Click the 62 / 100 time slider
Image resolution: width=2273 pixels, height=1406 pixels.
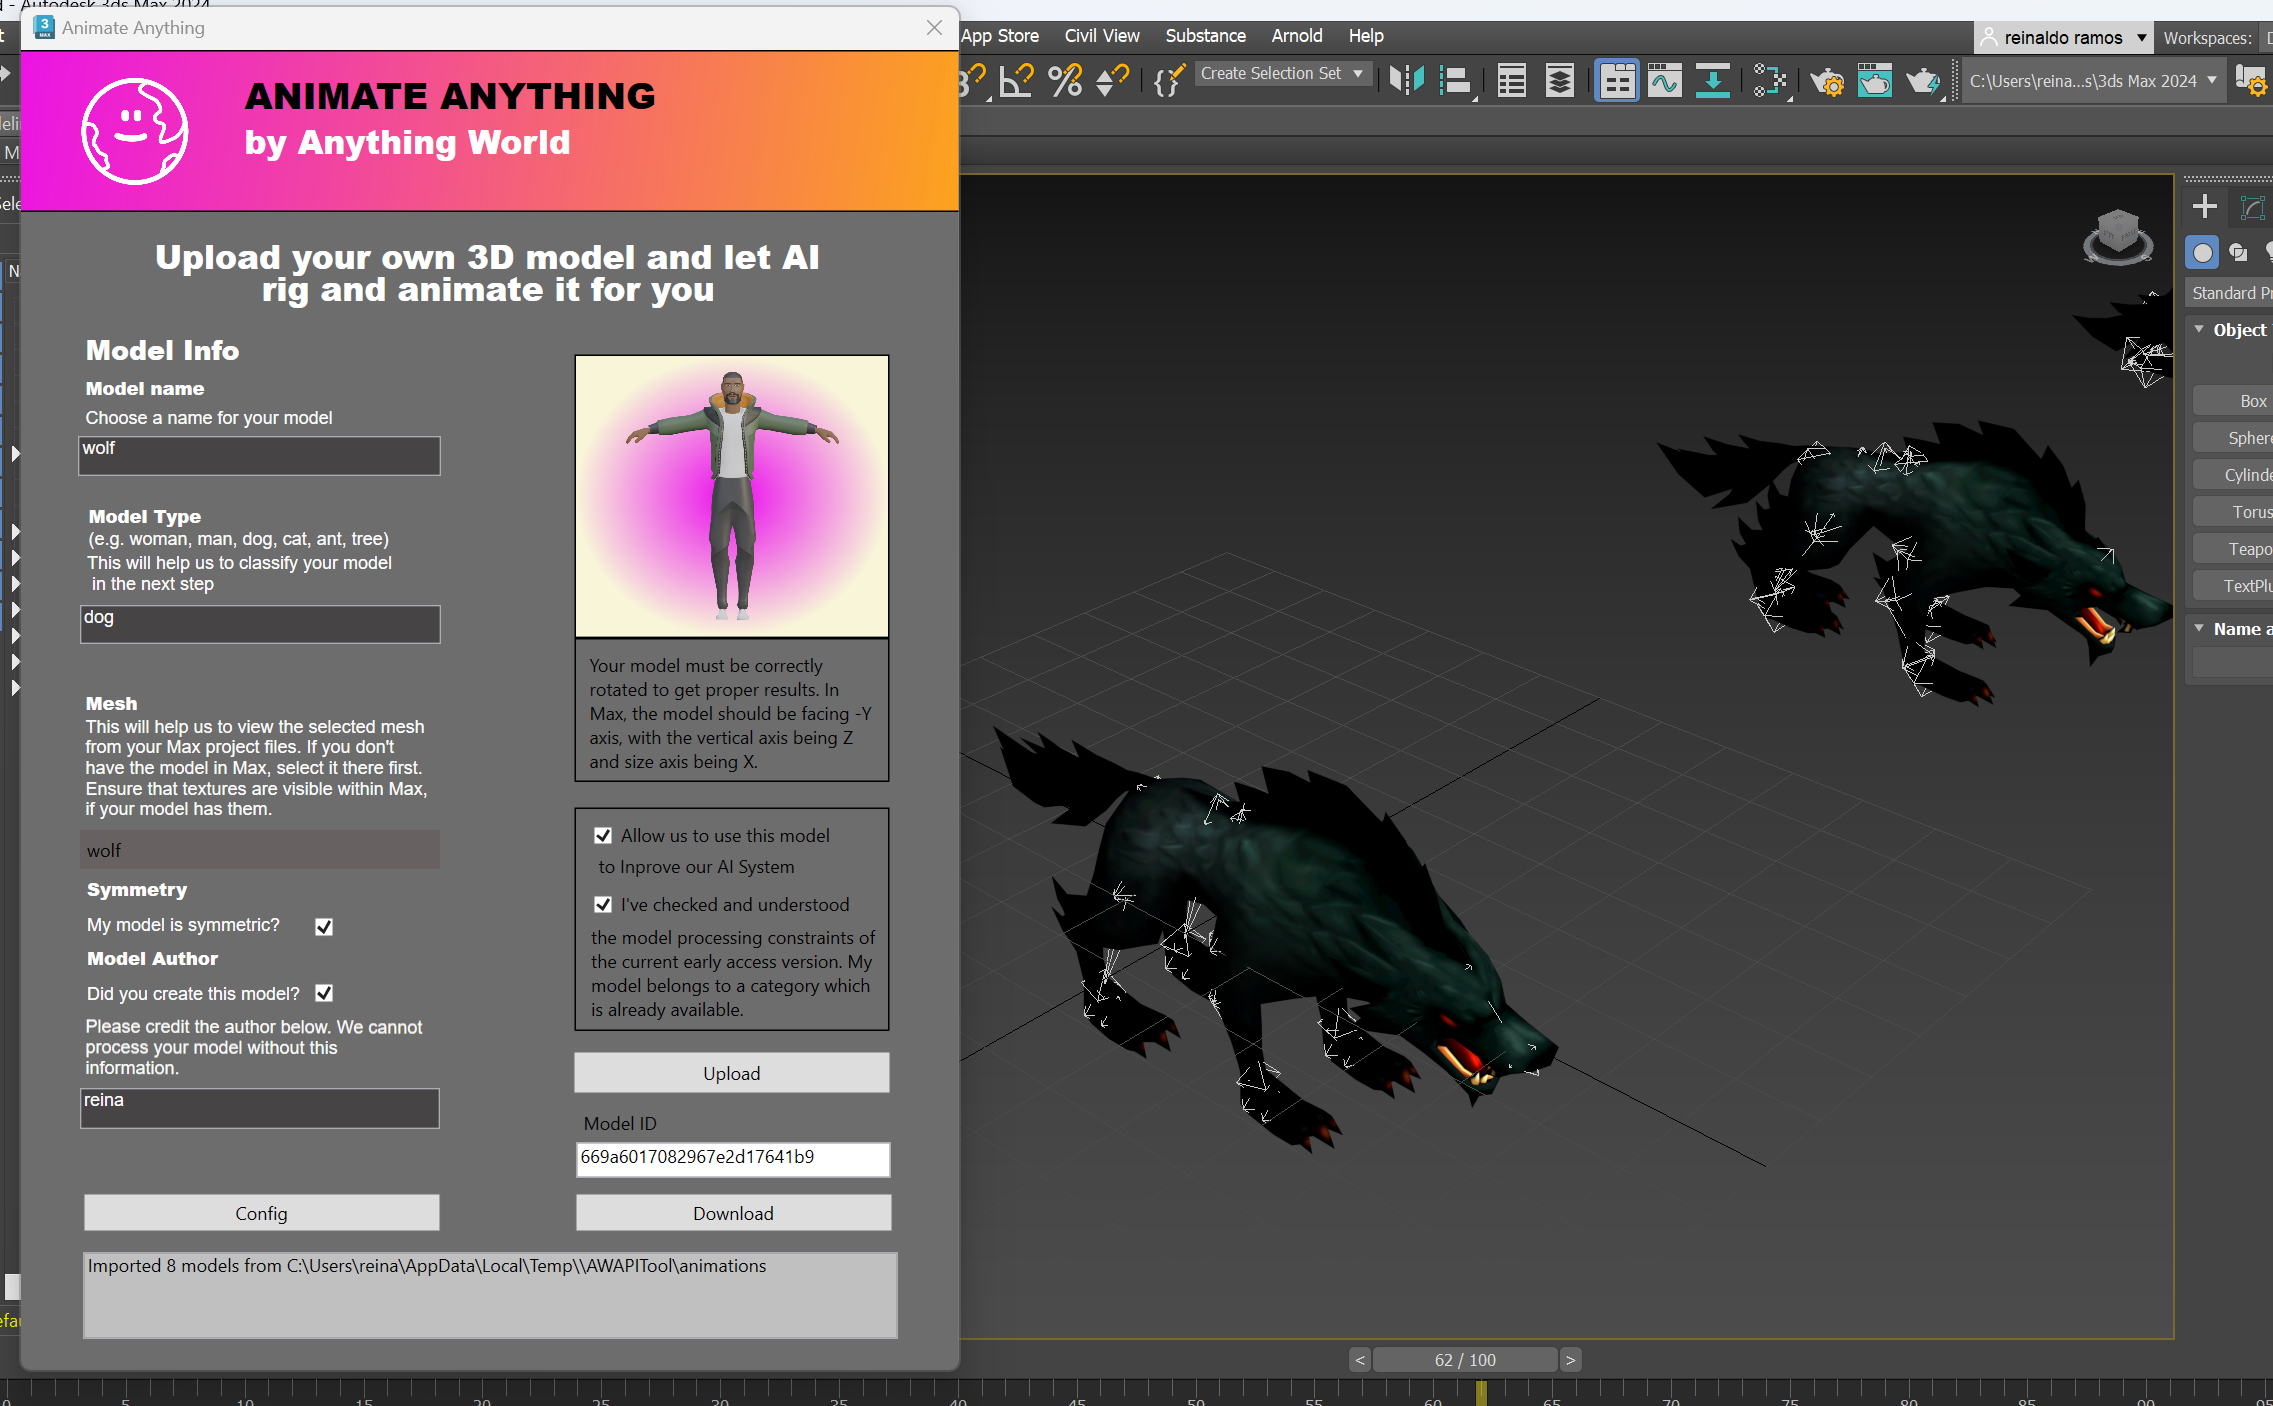click(x=1464, y=1360)
